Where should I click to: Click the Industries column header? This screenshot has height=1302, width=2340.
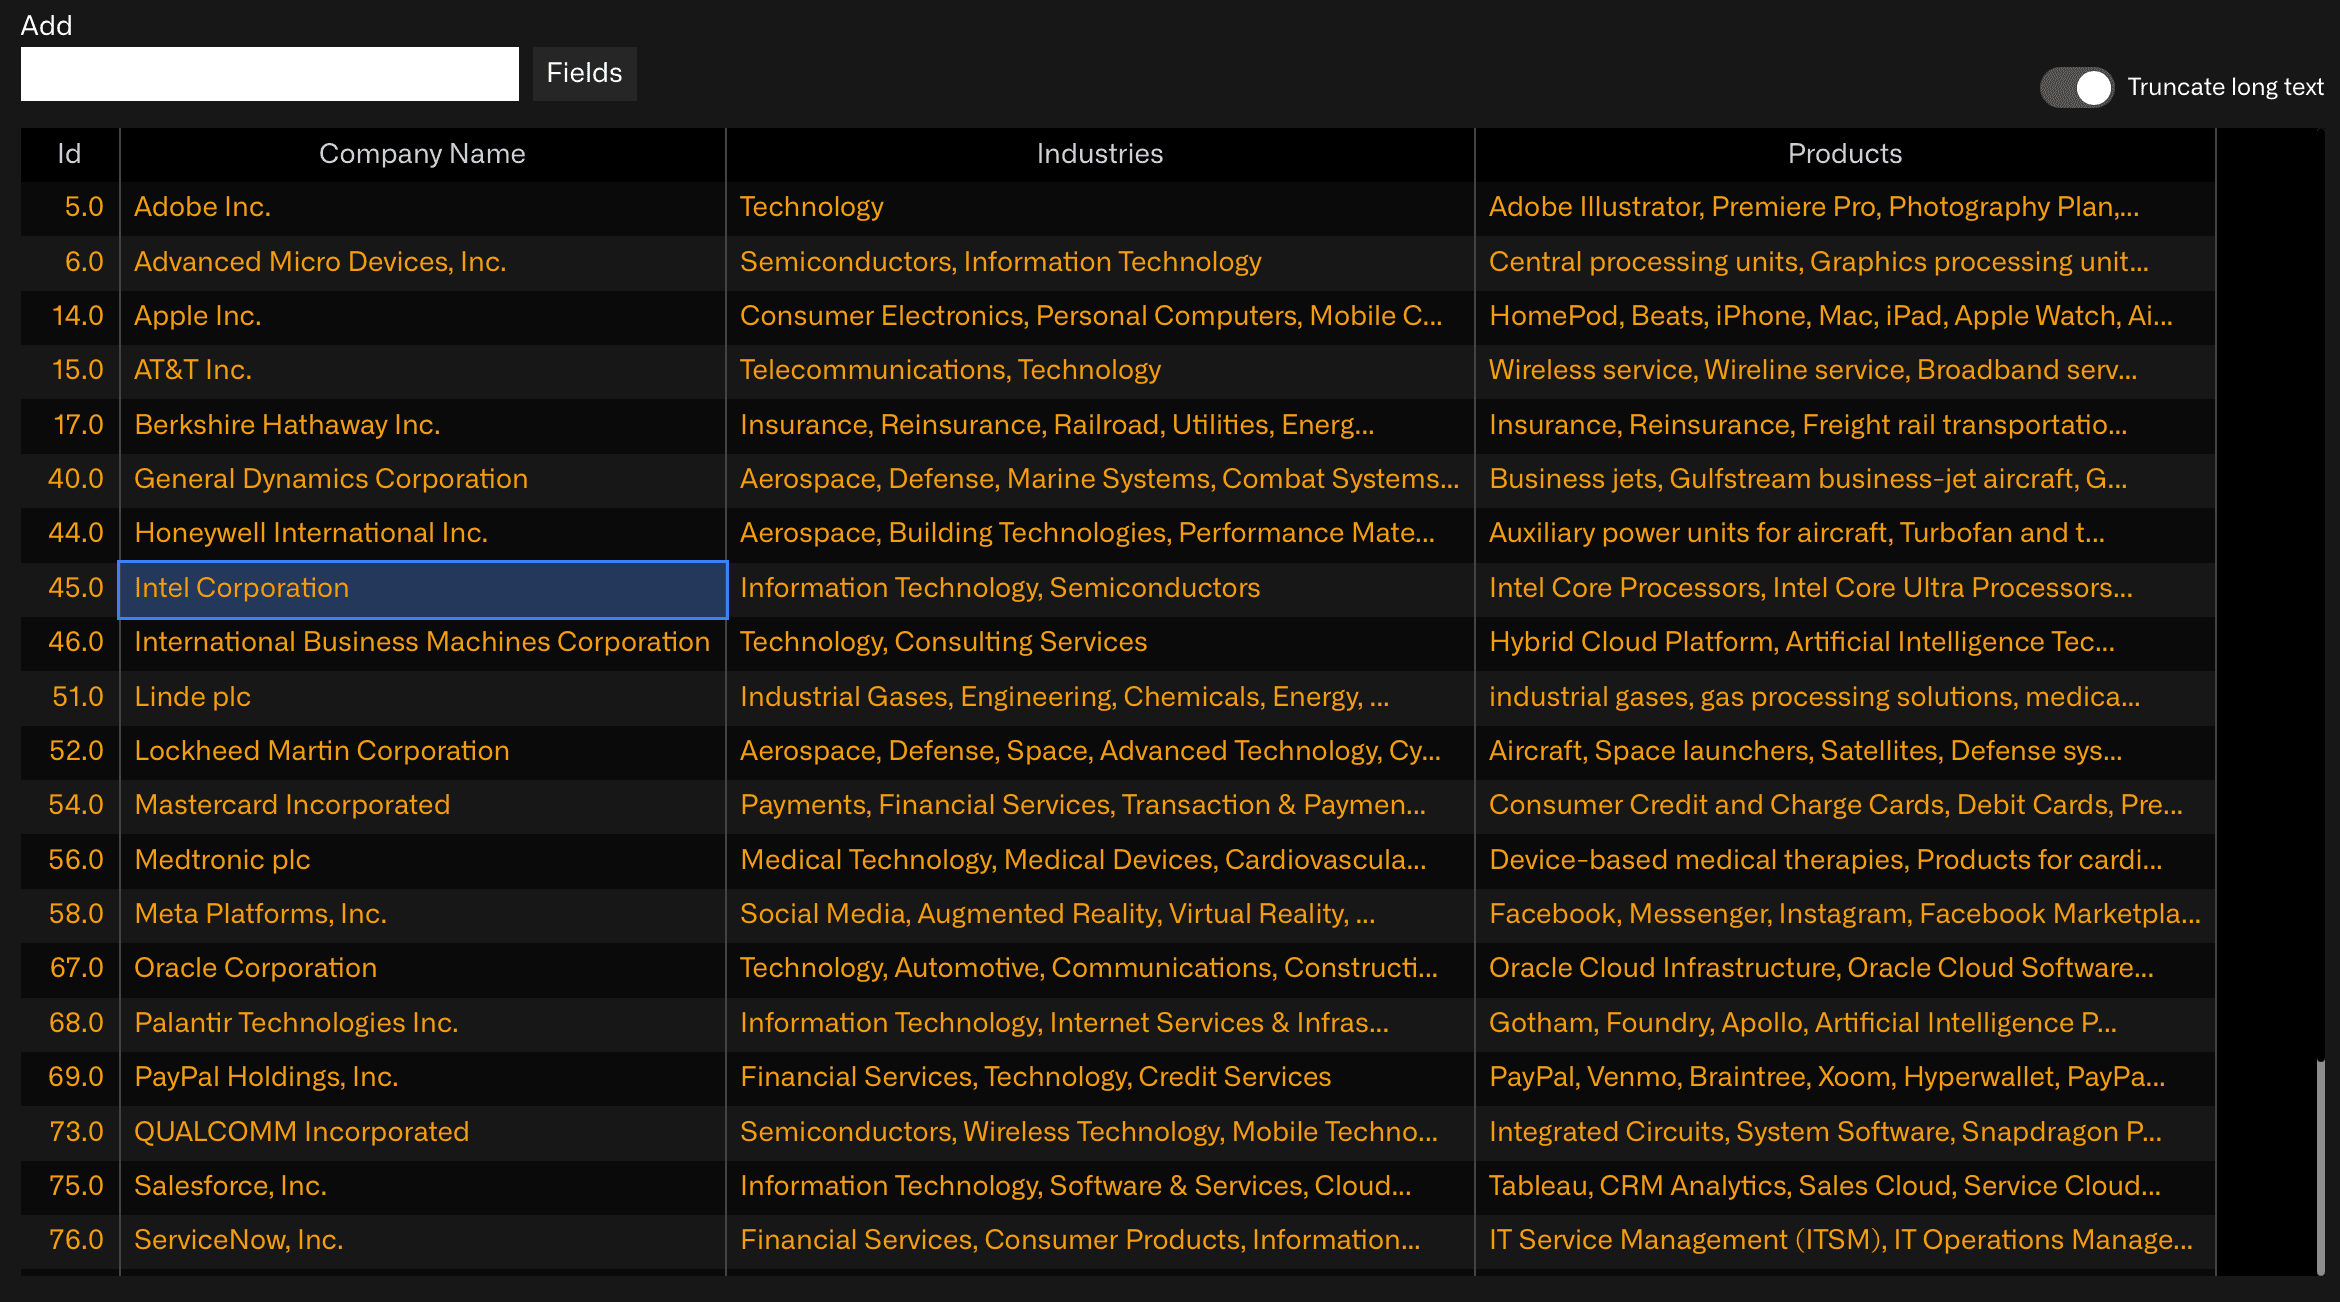[x=1099, y=154]
